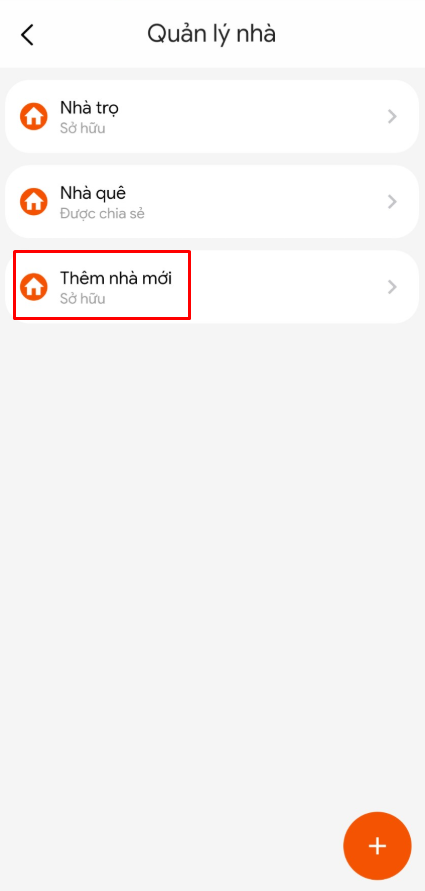Viewport: 425px width, 891px height.
Task: Open the Thêm nhà mới home card
Action: click(212, 287)
